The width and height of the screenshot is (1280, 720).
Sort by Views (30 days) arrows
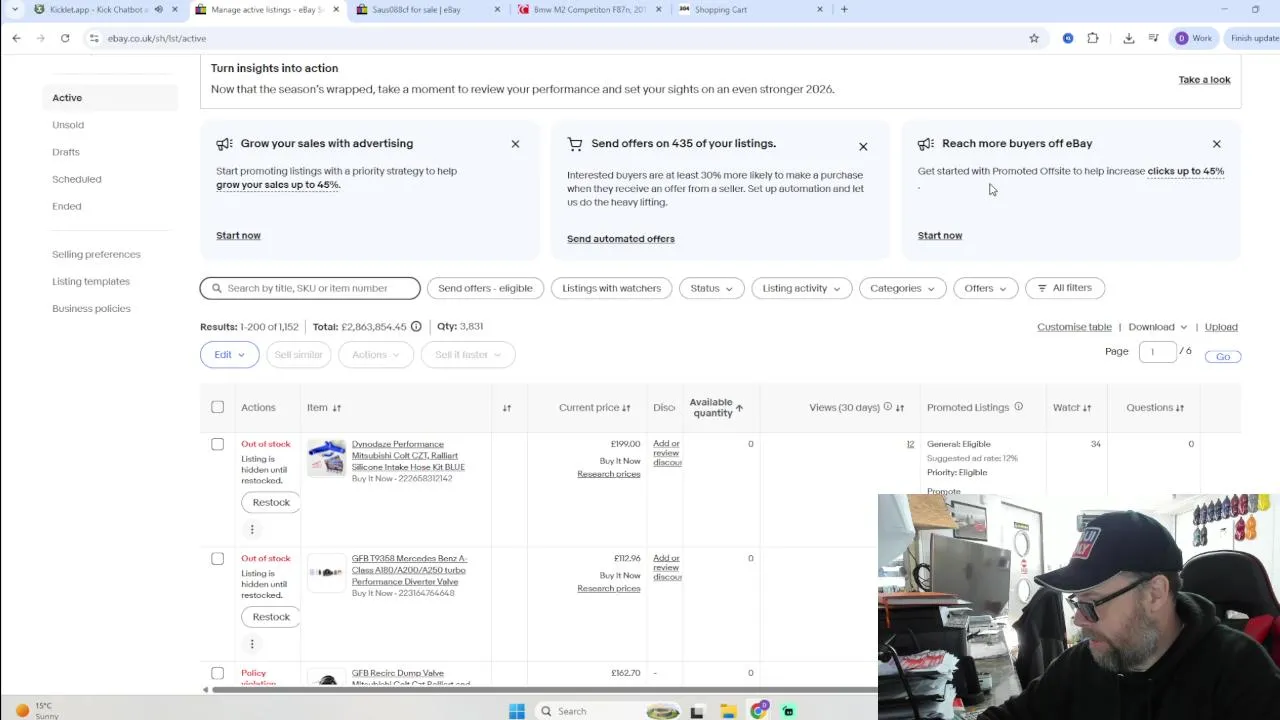coord(899,408)
